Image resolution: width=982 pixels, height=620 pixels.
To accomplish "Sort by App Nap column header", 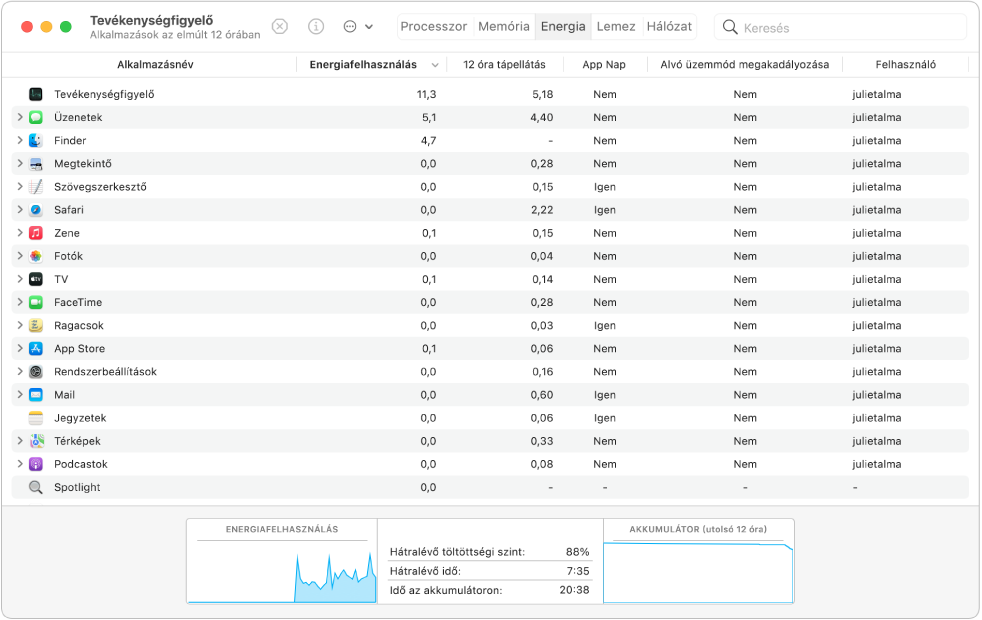I will (x=604, y=65).
